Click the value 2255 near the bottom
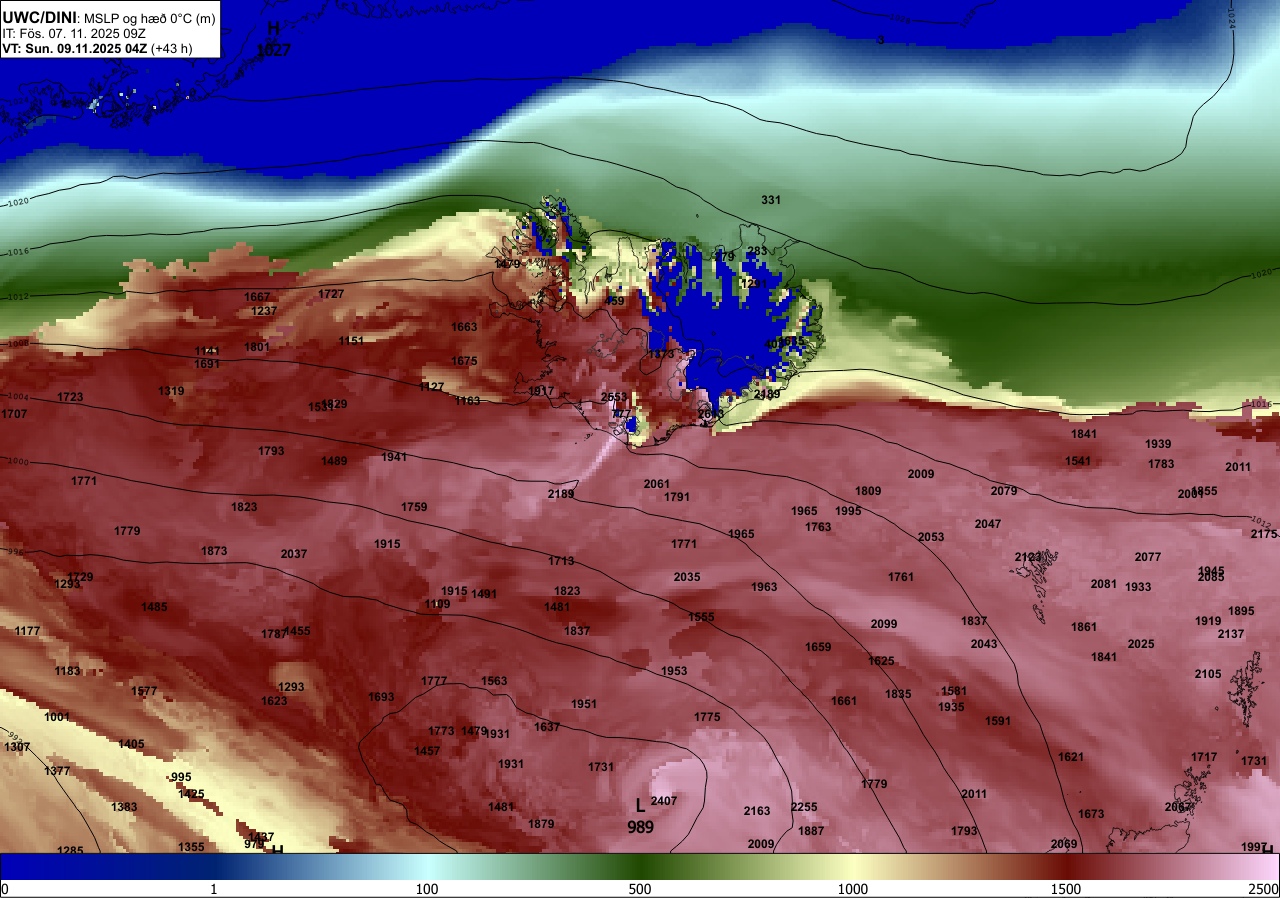Viewport: 1280px width, 898px height. (x=804, y=807)
